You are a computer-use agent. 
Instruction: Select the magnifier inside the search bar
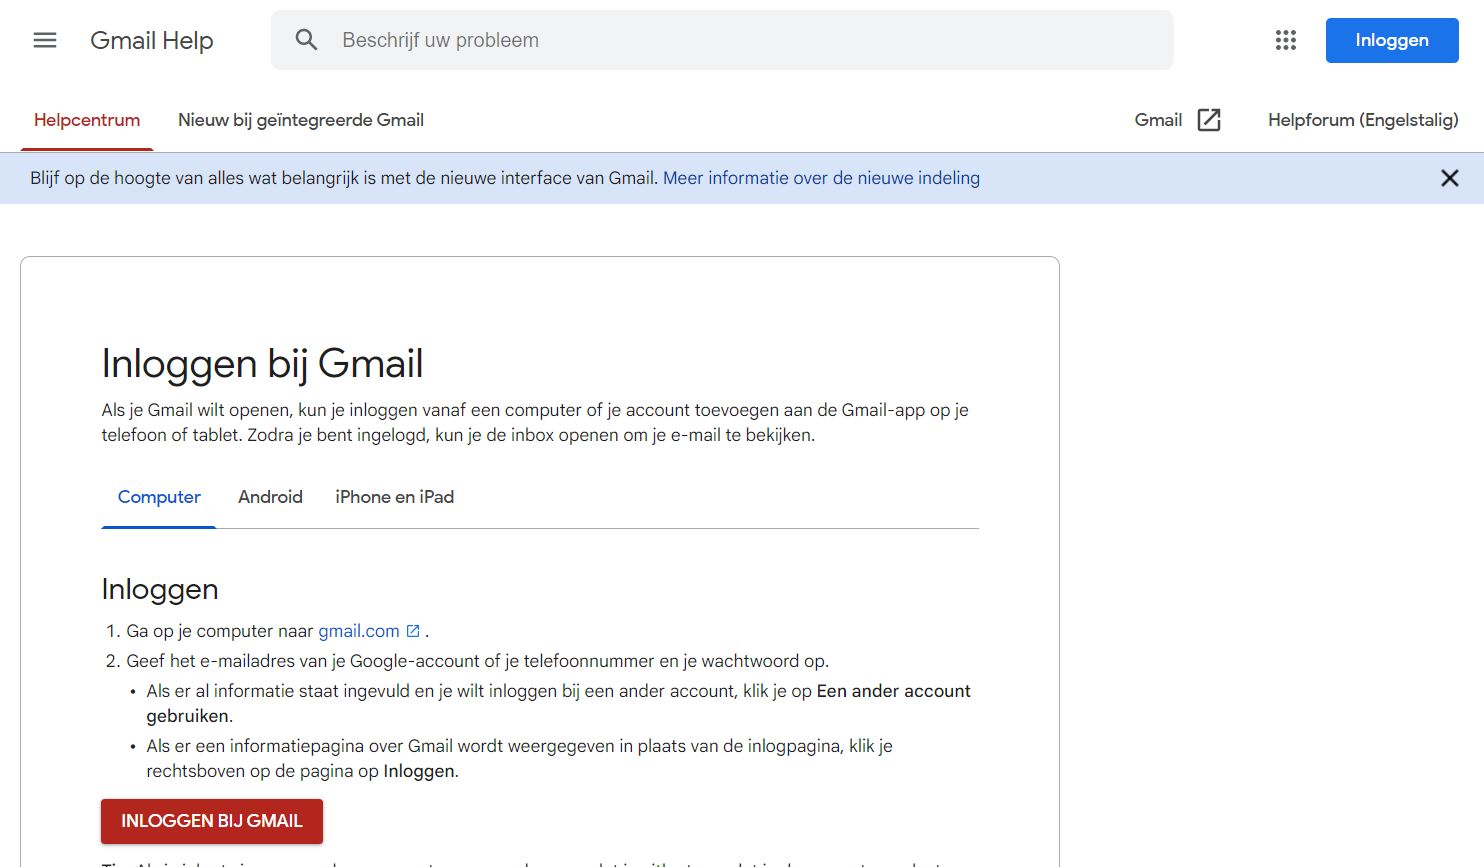(306, 40)
